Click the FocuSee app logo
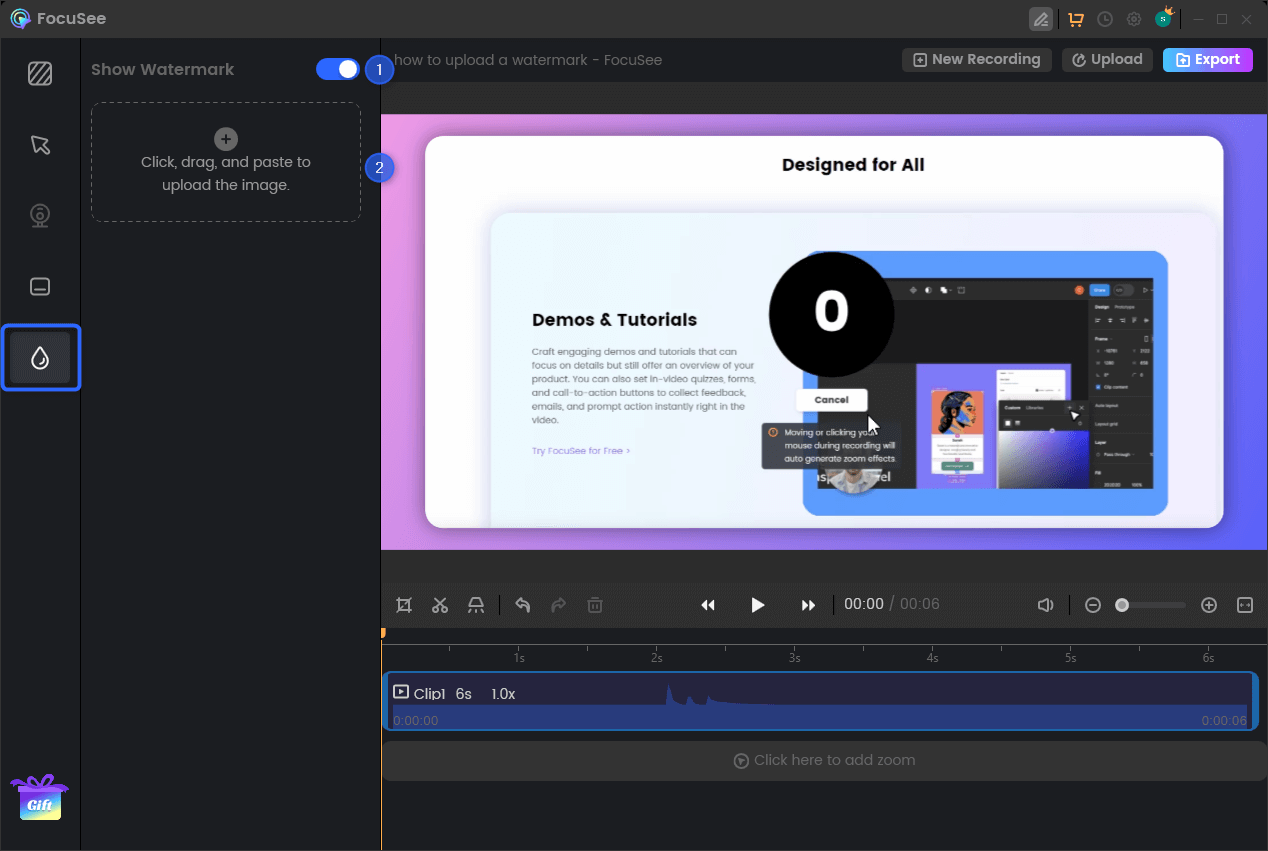The image size is (1268, 851). (20, 19)
